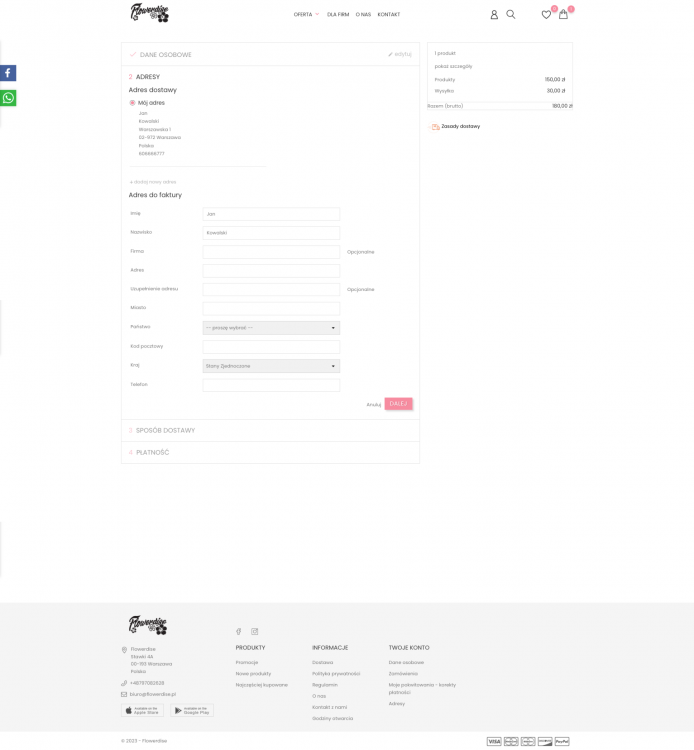Click the Anuluj link
694x750 pixels.
tap(374, 405)
